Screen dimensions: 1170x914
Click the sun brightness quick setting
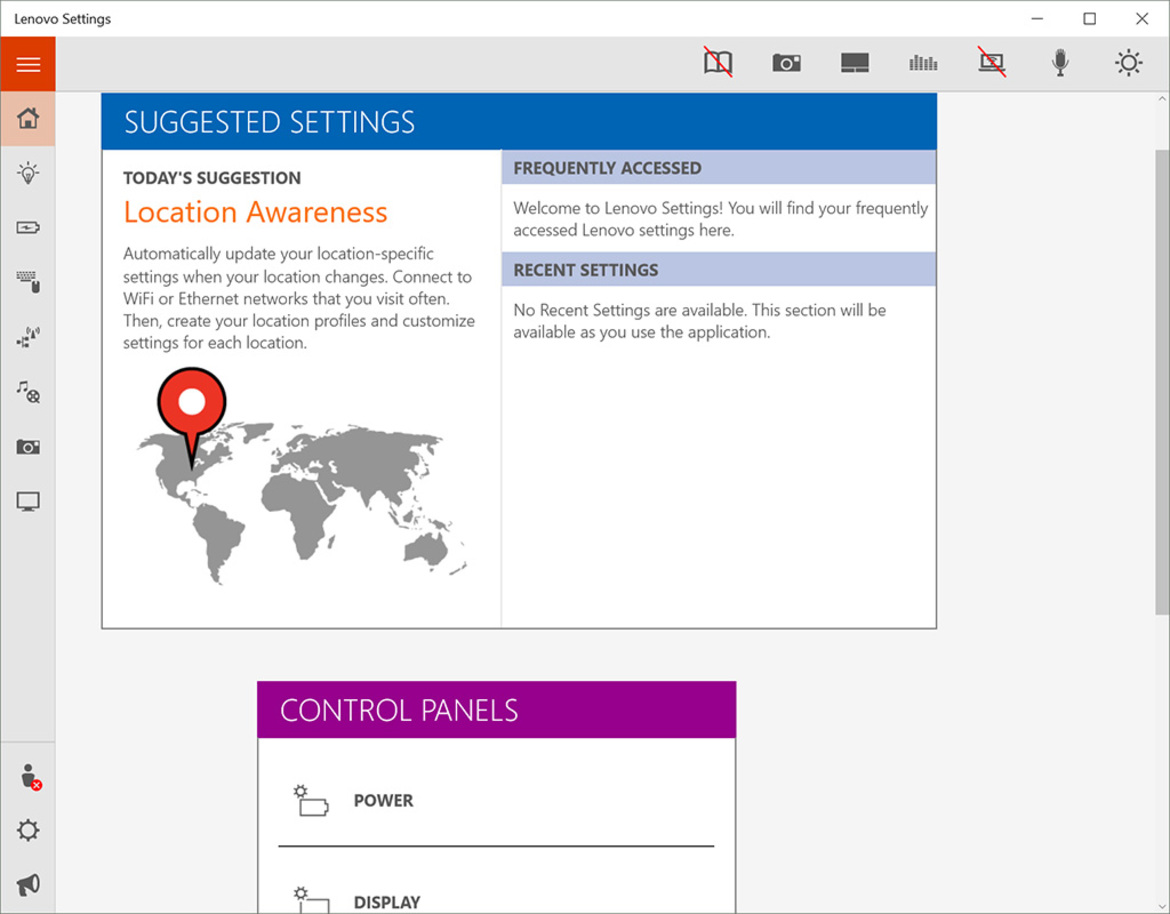pos(1129,63)
